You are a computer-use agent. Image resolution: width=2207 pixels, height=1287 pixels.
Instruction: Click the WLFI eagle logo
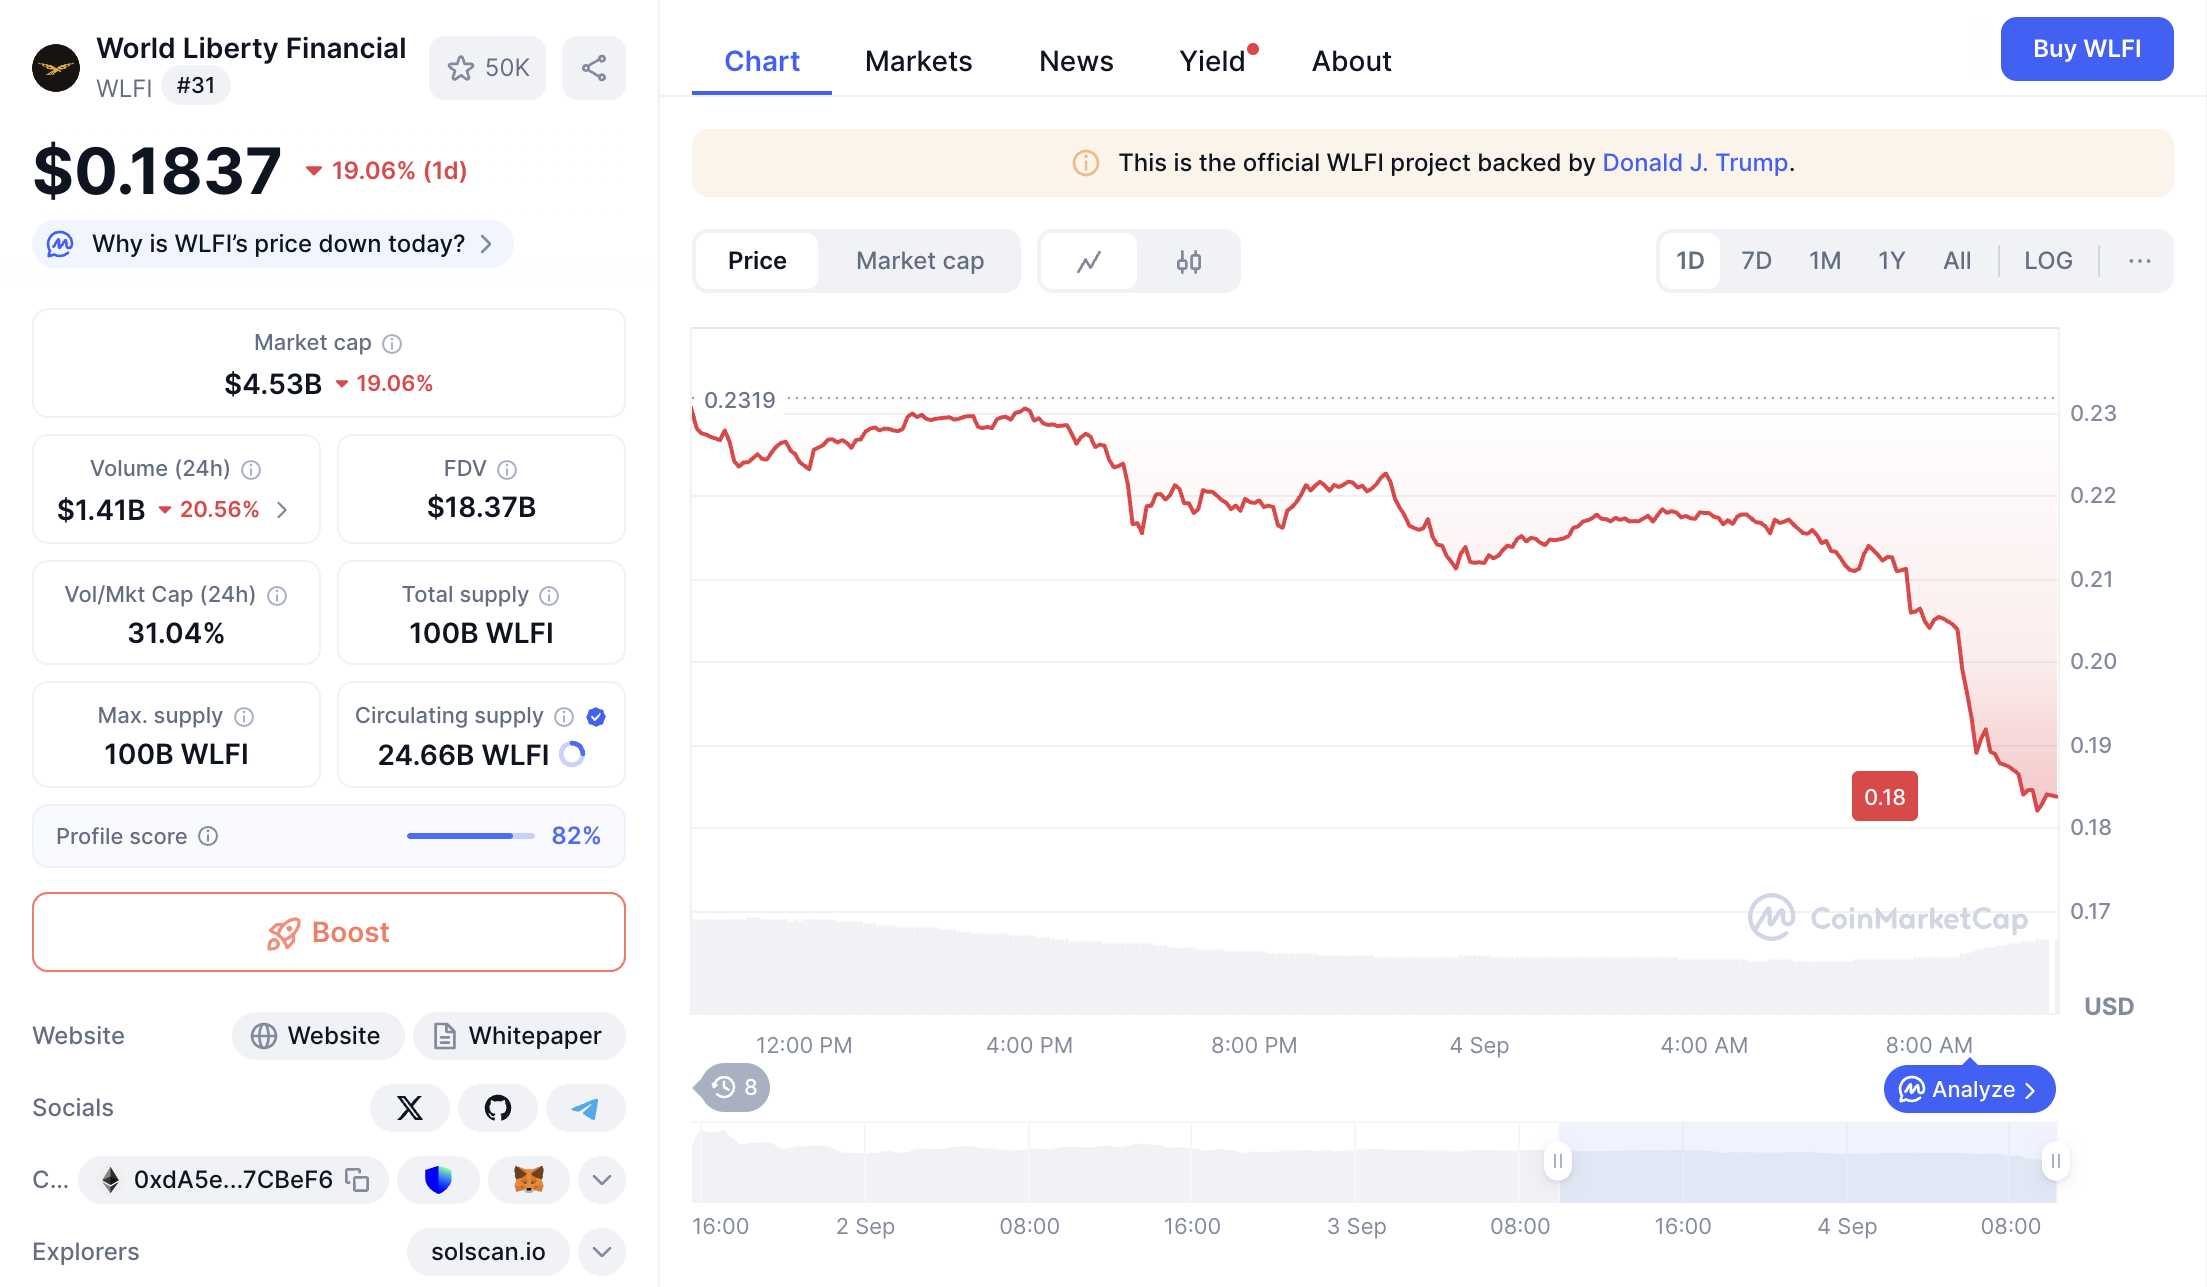point(56,68)
